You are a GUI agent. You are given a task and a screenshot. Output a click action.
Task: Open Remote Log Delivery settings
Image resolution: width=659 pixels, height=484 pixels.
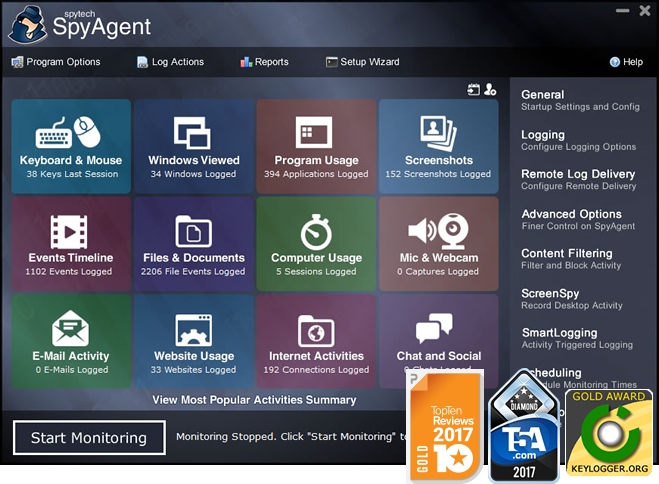pyautogui.click(x=579, y=179)
